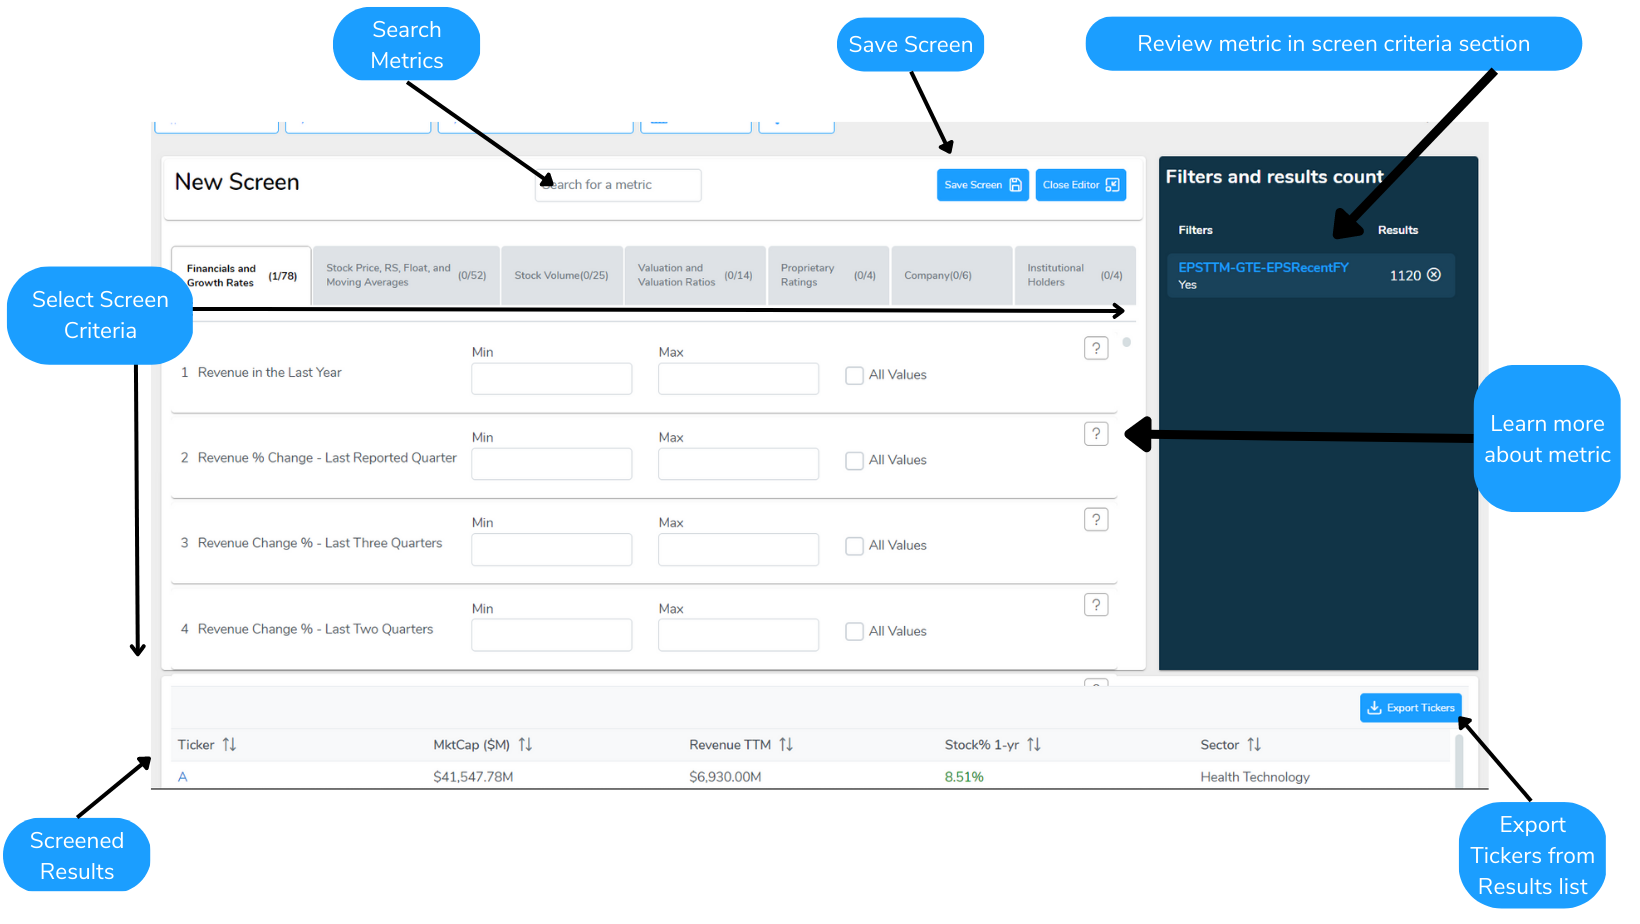Open the Stock Volume tab
1640x924 pixels.
click(x=561, y=275)
